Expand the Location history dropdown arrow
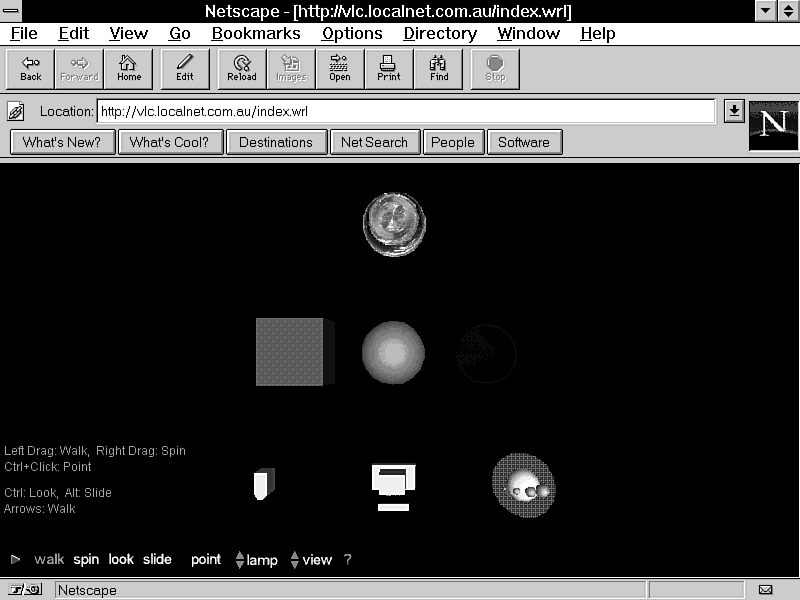 click(734, 111)
